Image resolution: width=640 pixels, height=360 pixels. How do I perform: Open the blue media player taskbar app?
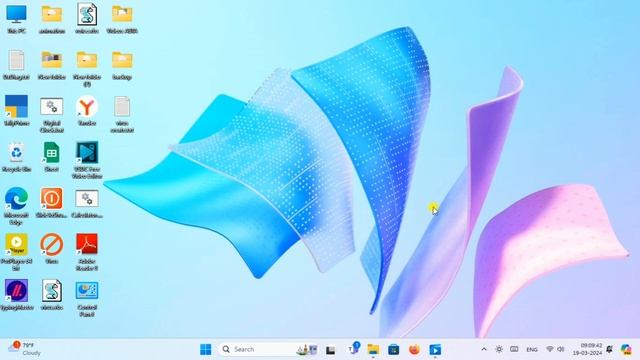coord(435,350)
